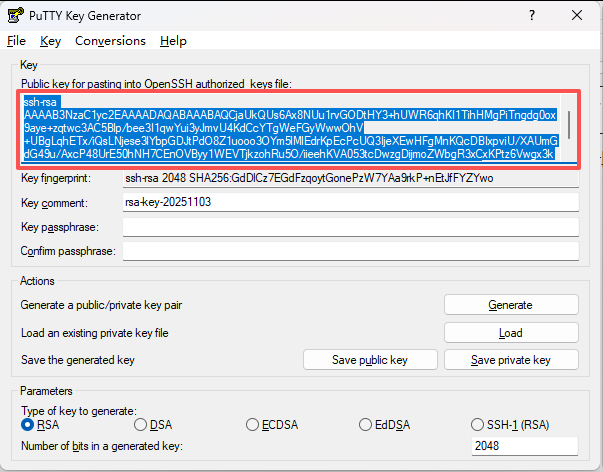Focus the Key passphrase field
The image size is (603, 472).
[x=350, y=227]
